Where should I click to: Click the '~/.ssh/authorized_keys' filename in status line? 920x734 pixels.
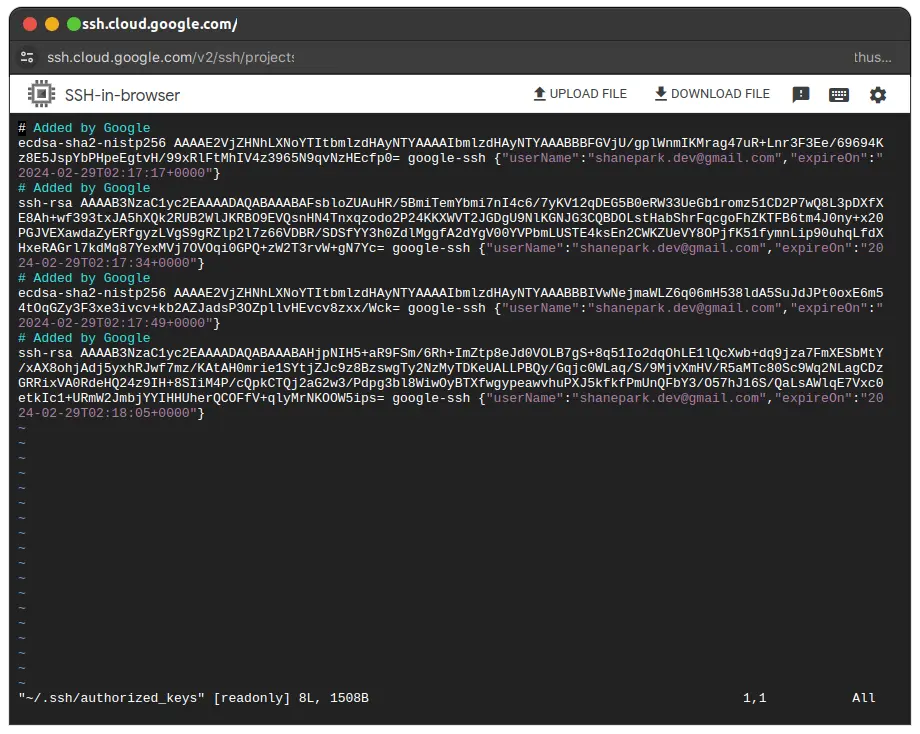click(x=111, y=698)
